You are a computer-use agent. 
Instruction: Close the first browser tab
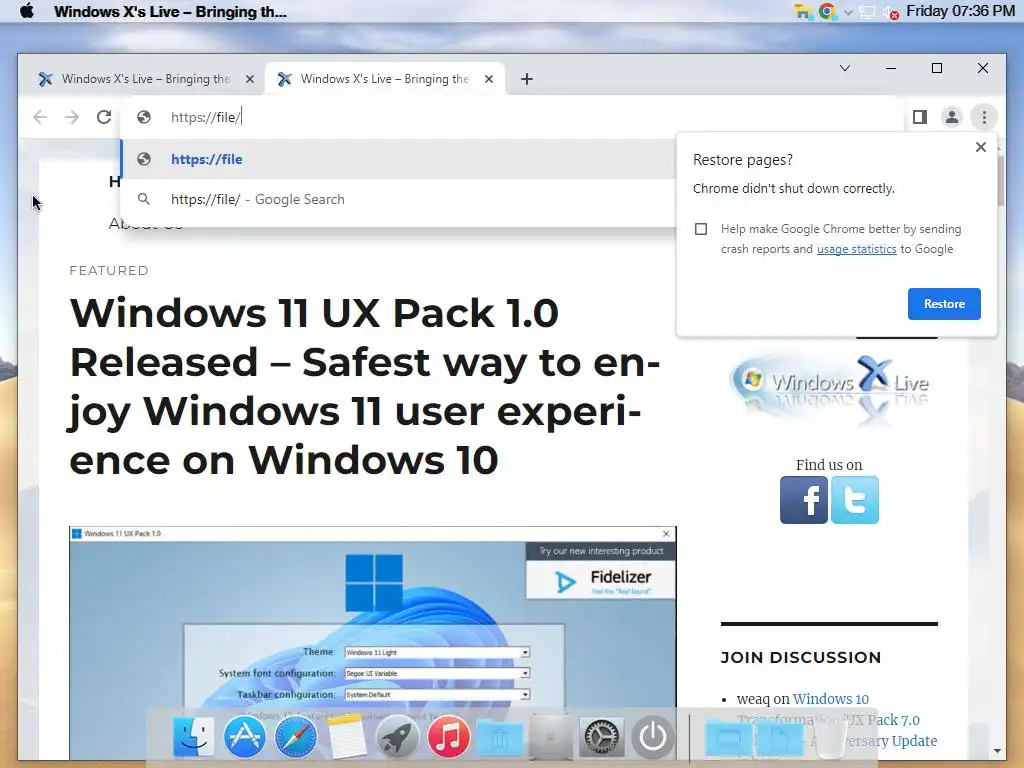click(249, 79)
